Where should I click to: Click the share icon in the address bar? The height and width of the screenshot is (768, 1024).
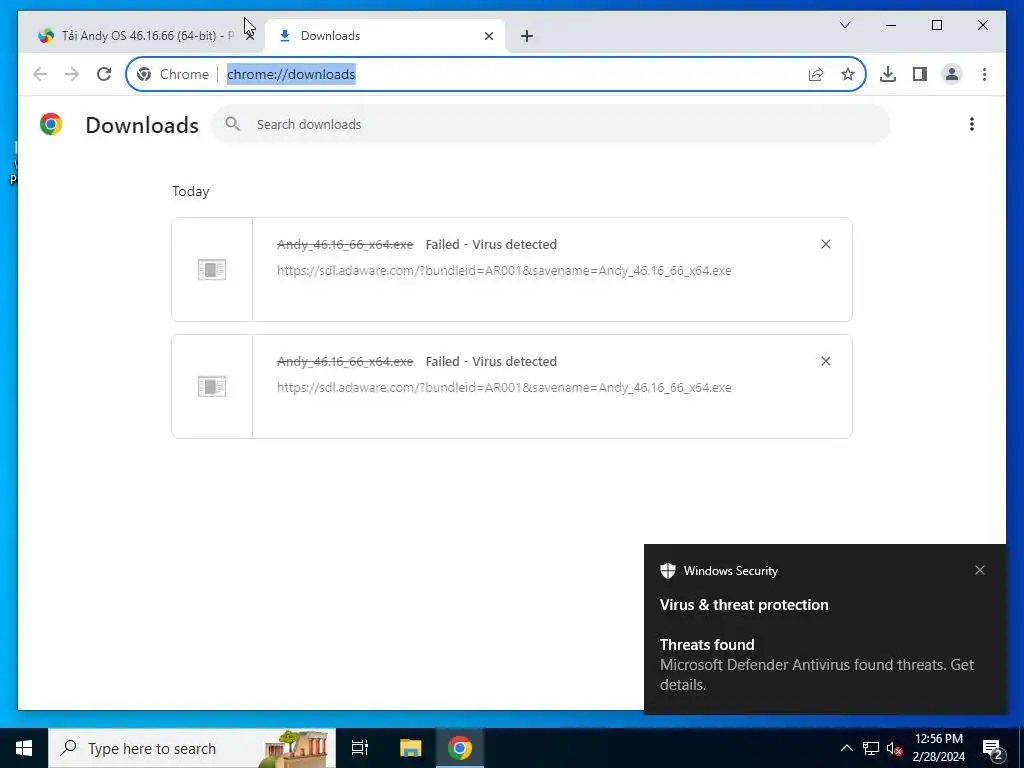816,74
